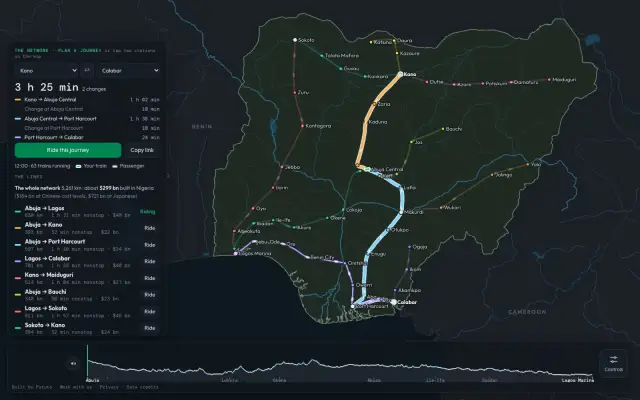Click the blue swatch for Abuja → Port Harcourt
Screen dimensions: 640x400
(18, 244)
